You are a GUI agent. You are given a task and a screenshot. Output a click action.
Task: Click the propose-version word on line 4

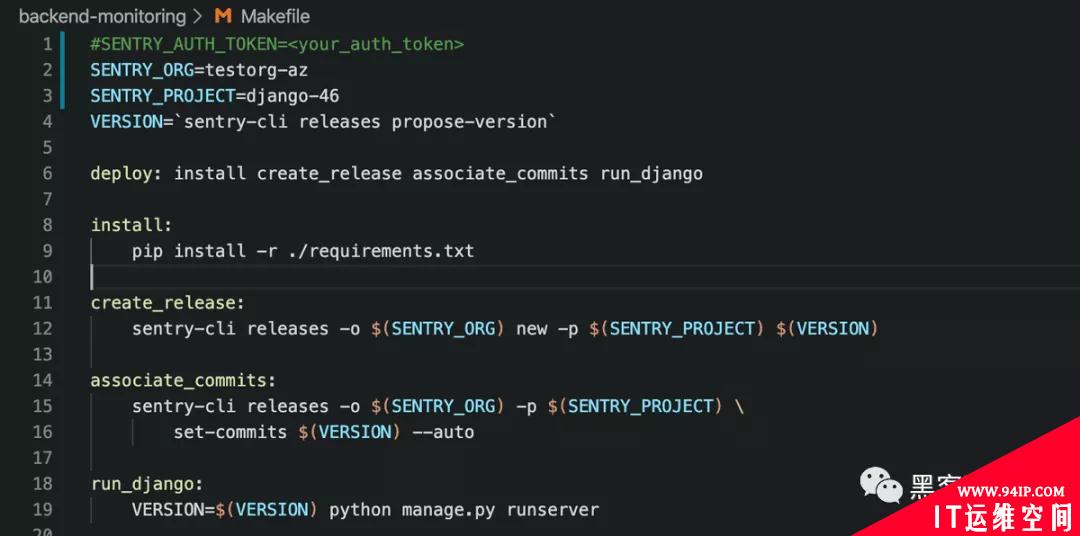click(470, 121)
